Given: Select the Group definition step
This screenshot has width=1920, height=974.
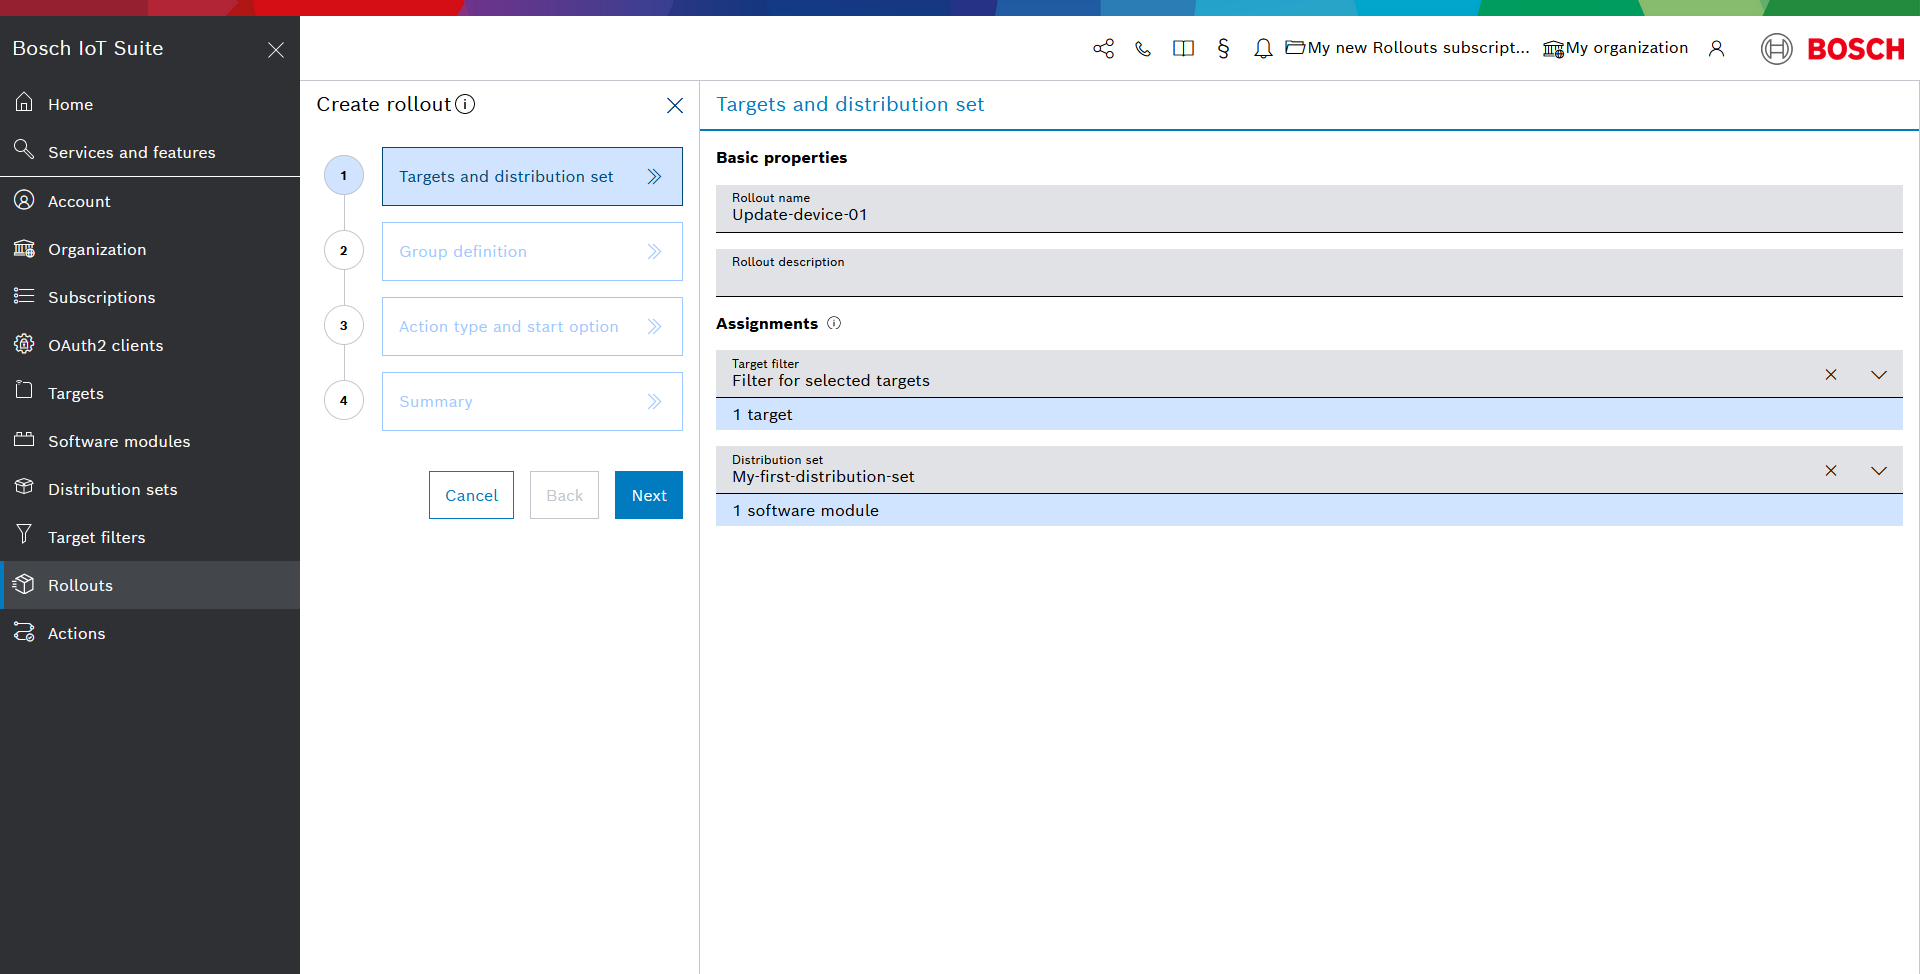Looking at the screenshot, I should [531, 252].
